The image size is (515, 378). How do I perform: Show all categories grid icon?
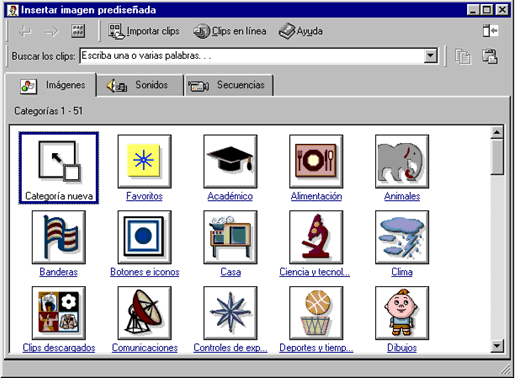(x=78, y=31)
